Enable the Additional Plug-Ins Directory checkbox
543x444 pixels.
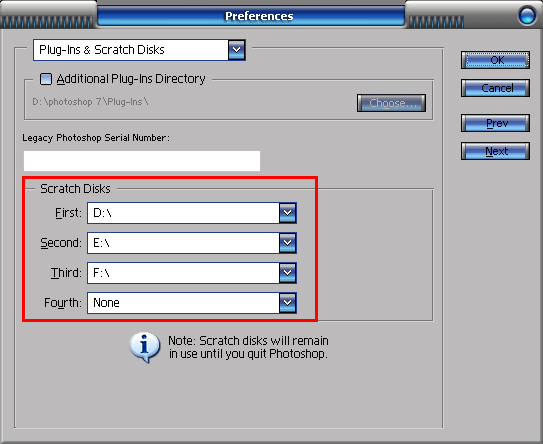(x=46, y=79)
